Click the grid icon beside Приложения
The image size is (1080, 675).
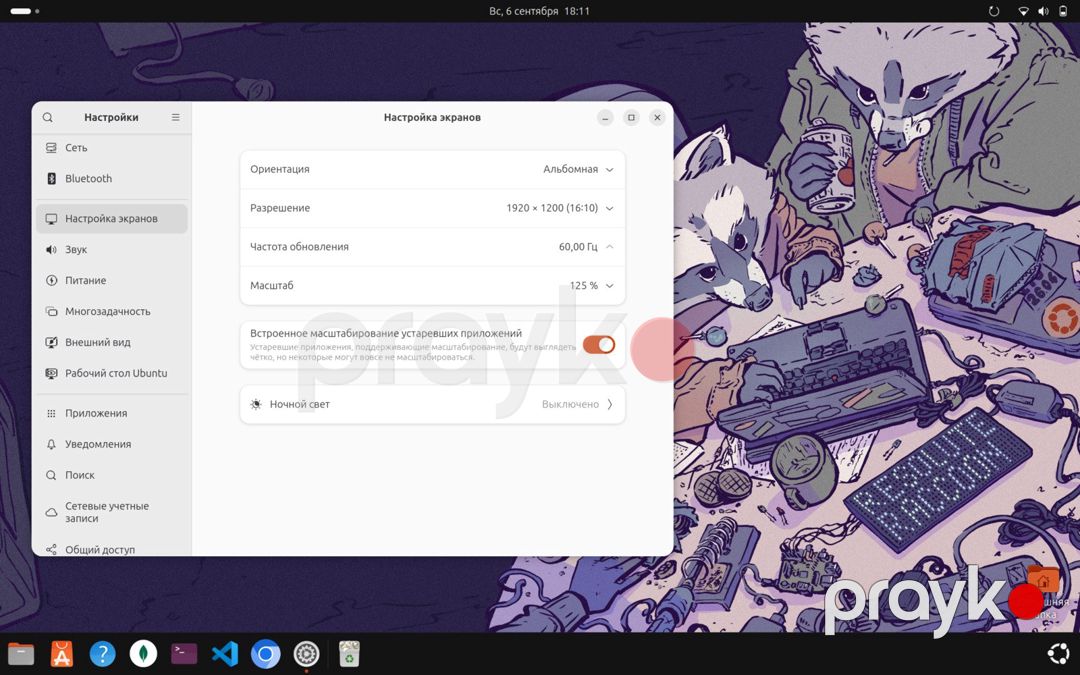click(51, 414)
